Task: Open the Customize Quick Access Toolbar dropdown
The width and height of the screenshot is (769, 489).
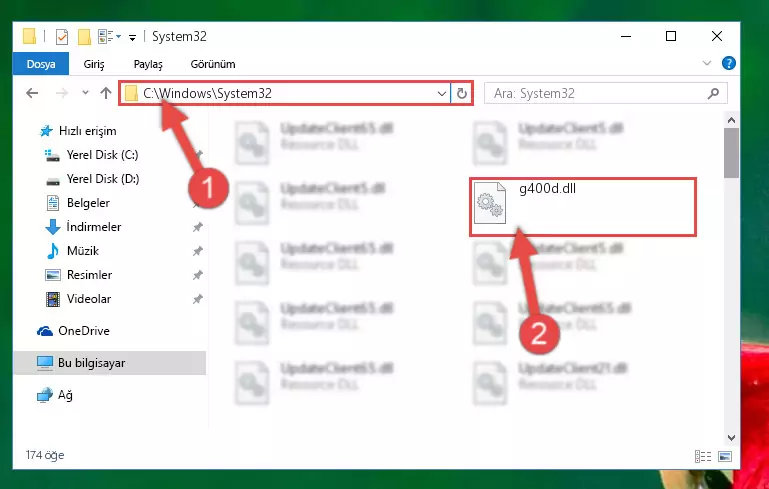Action: point(132,37)
